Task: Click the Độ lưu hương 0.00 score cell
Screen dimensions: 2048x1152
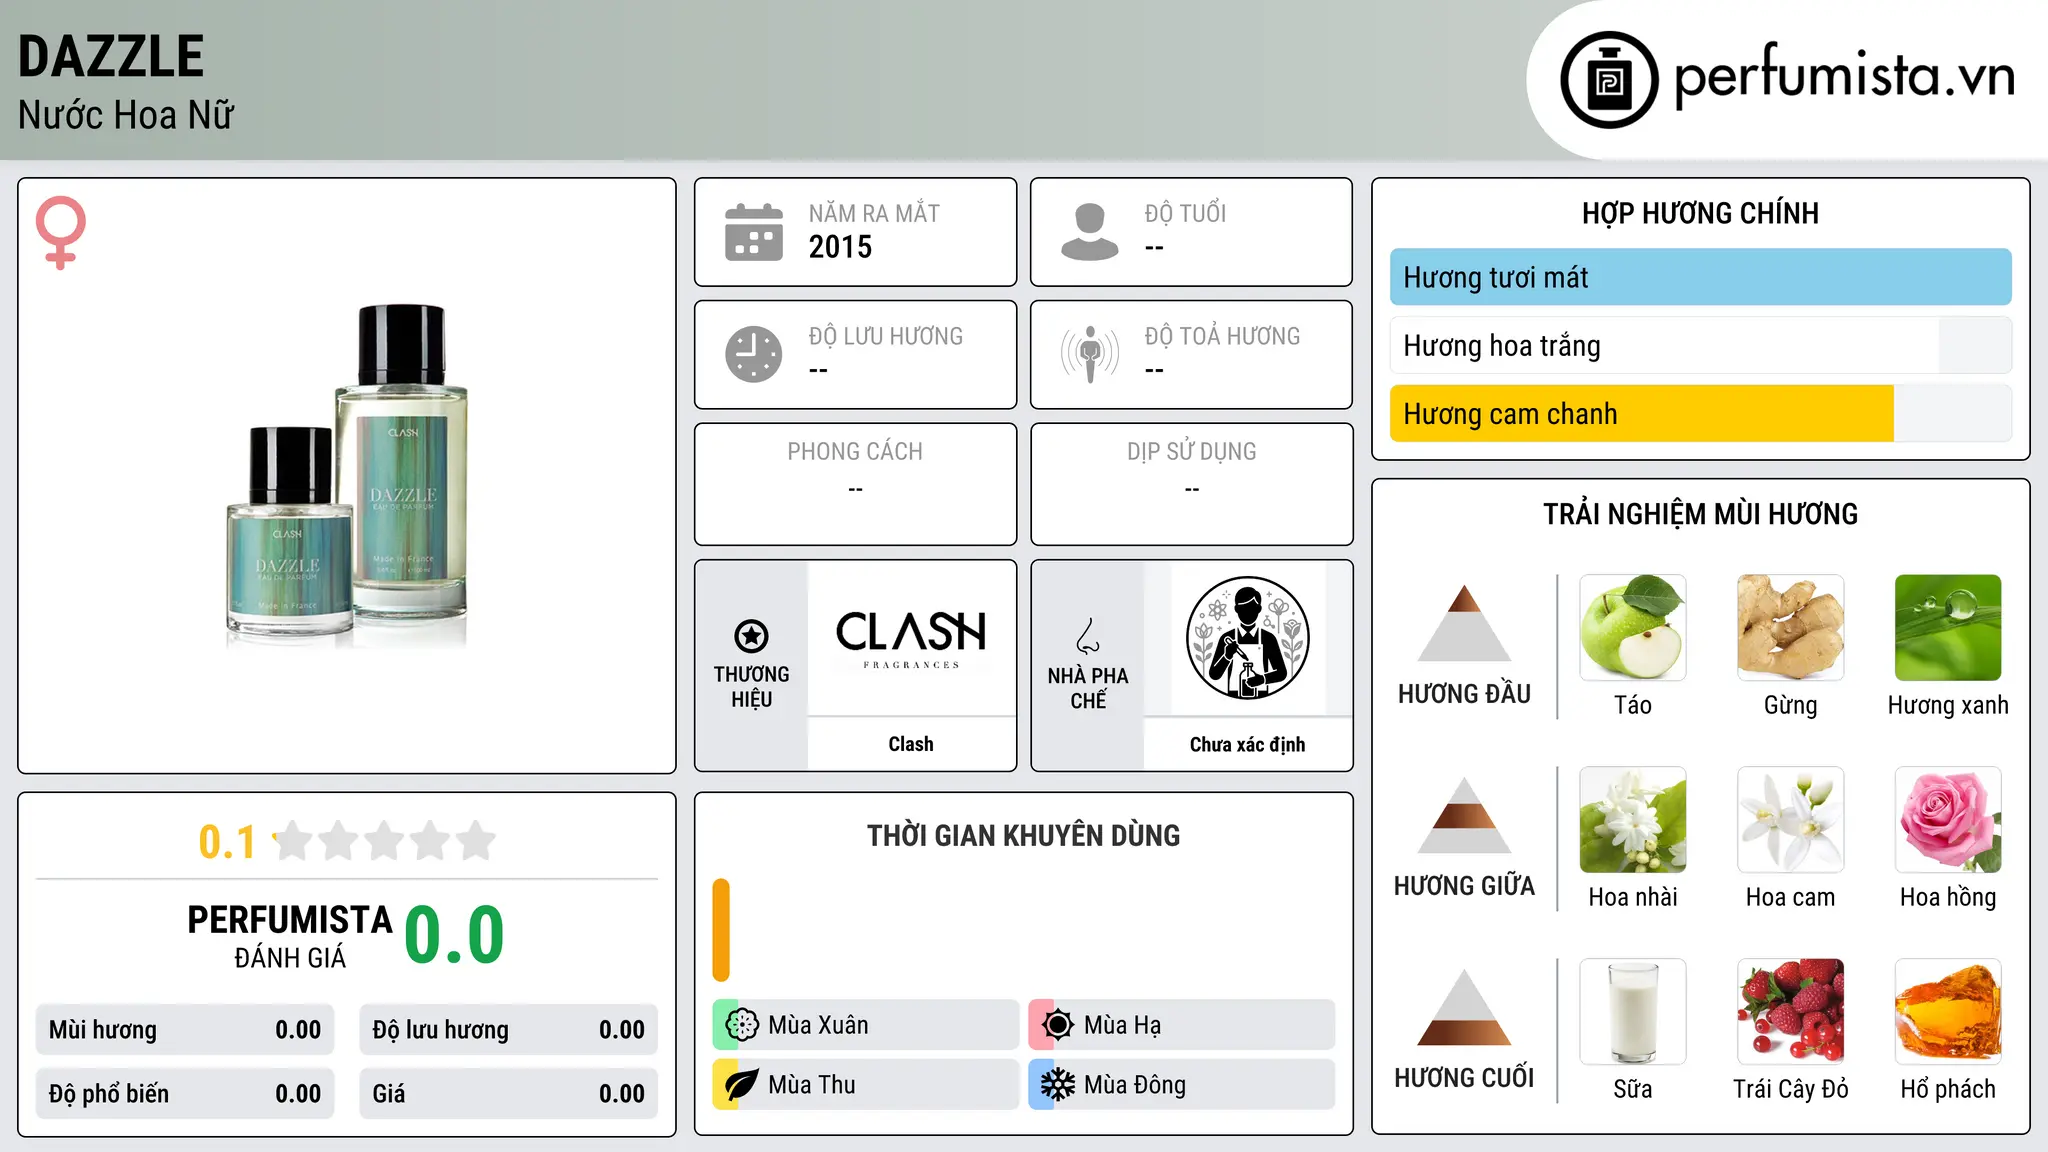Action: [x=509, y=1030]
